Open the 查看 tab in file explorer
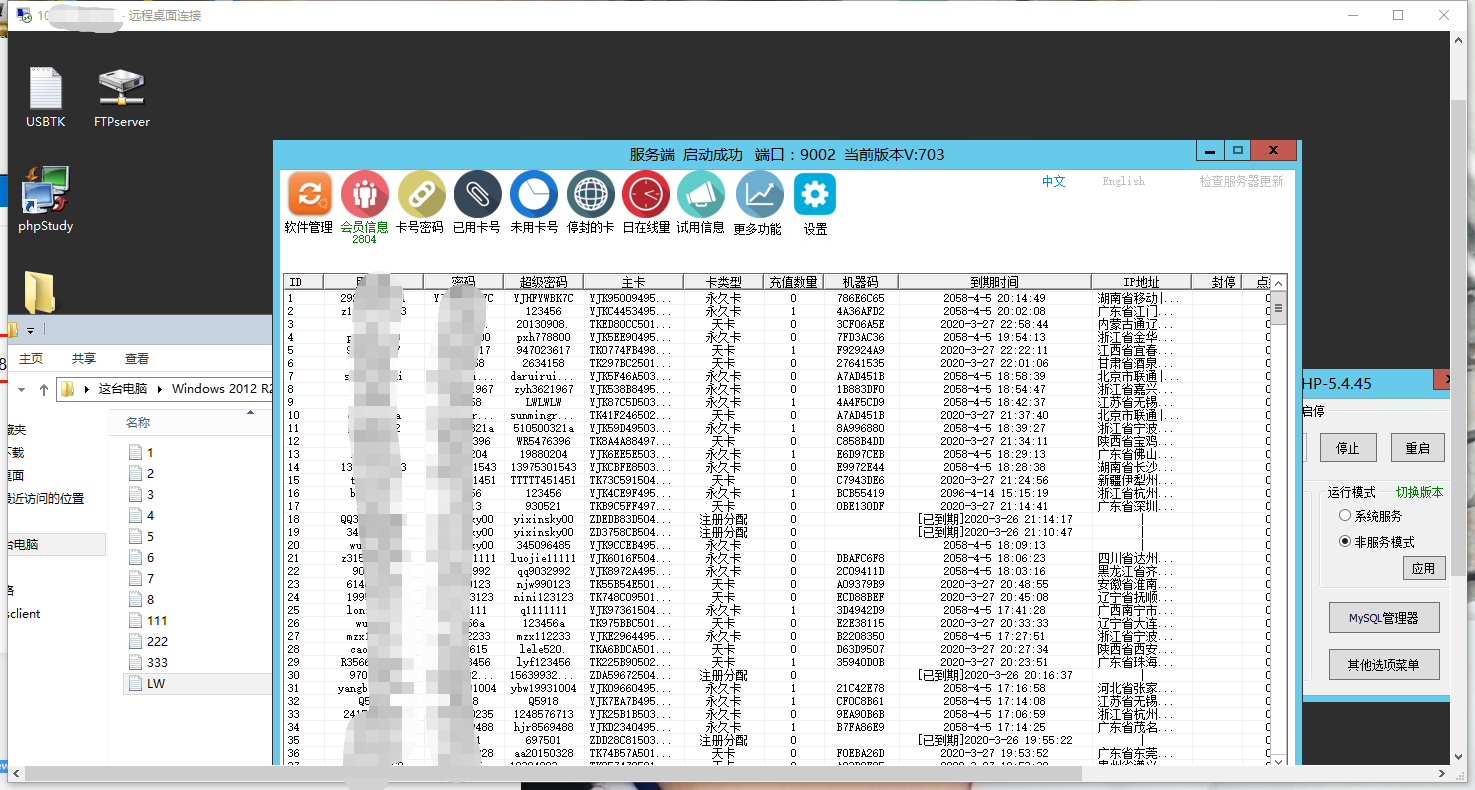This screenshot has width=1475, height=790. tap(137, 359)
